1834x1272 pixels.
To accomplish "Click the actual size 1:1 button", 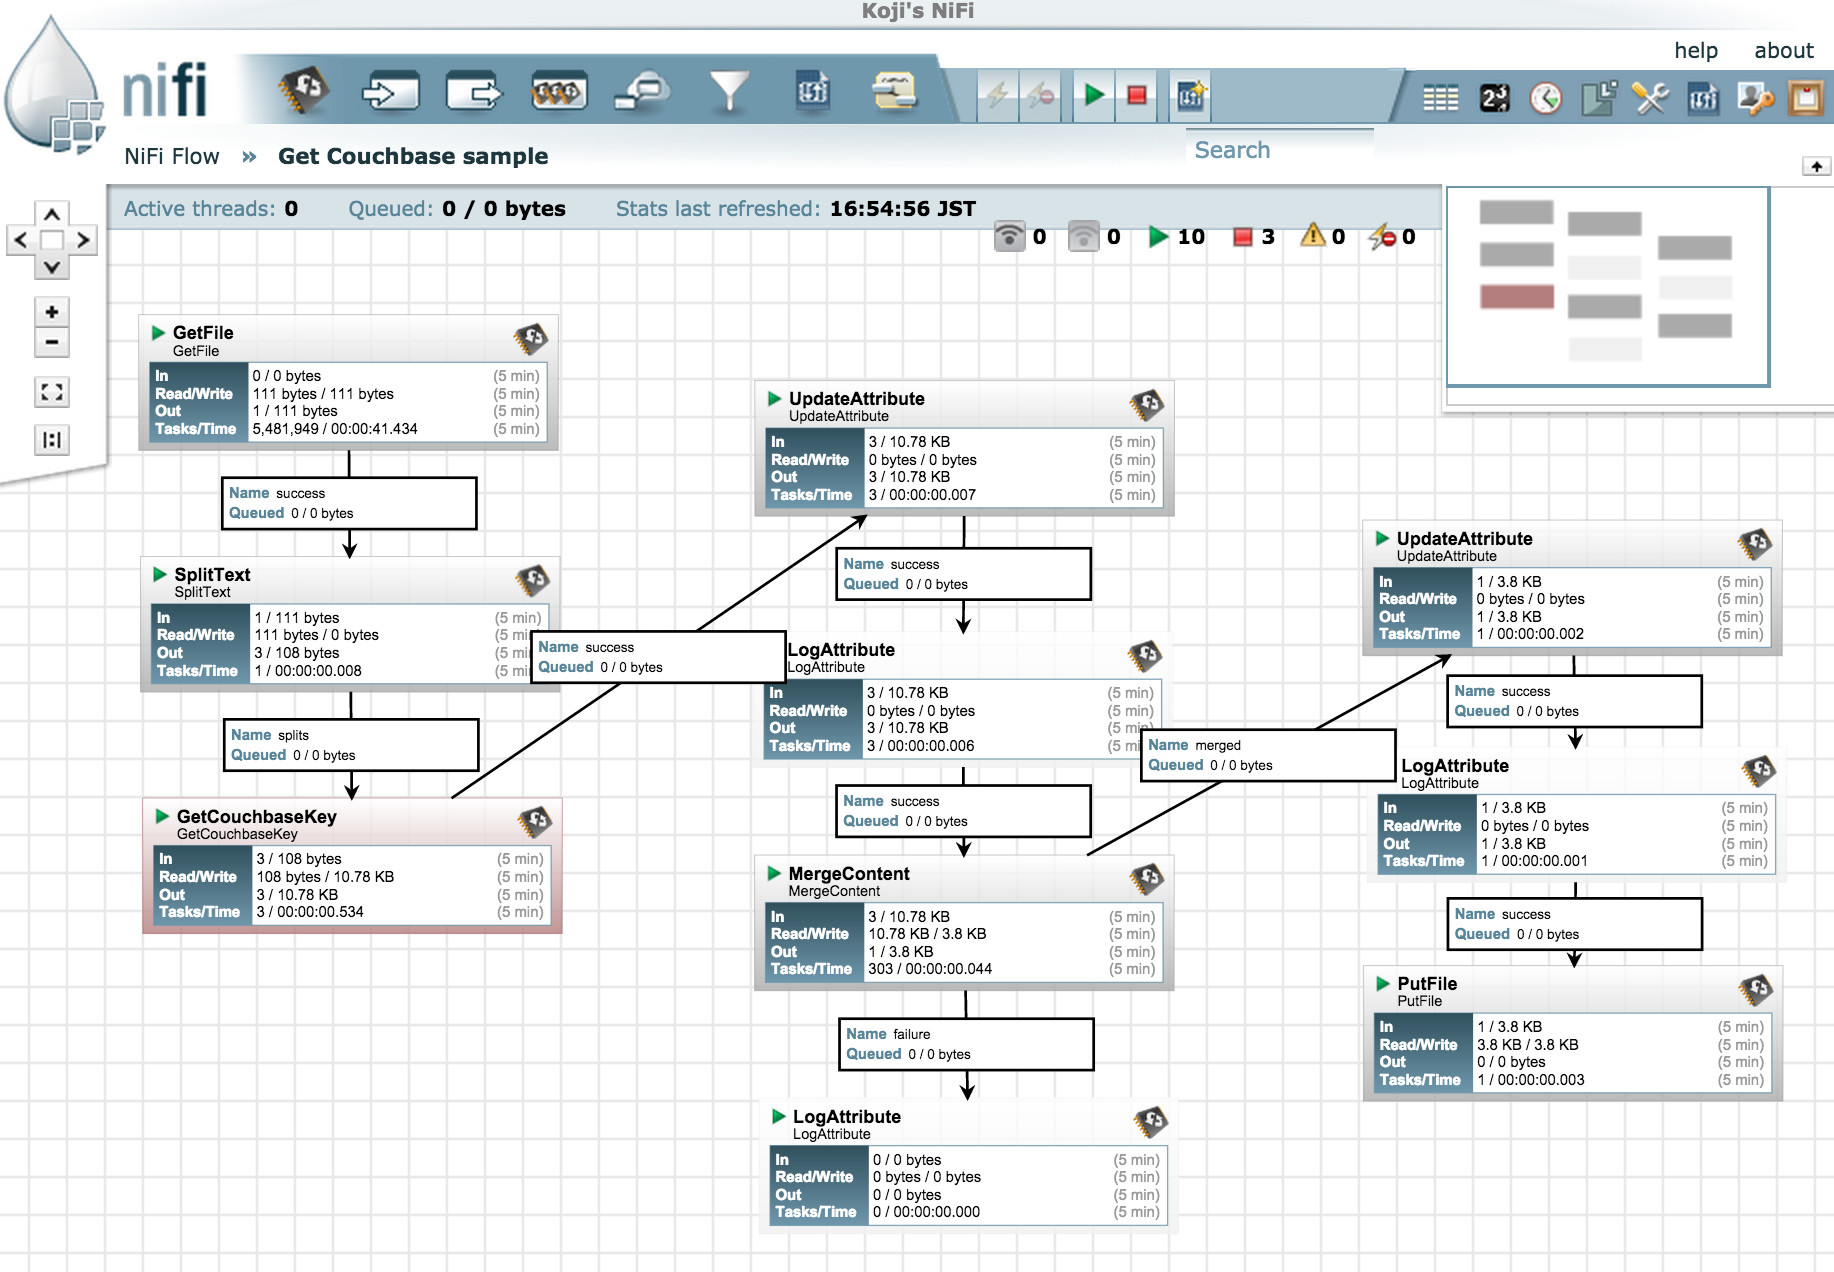I will pos(52,440).
